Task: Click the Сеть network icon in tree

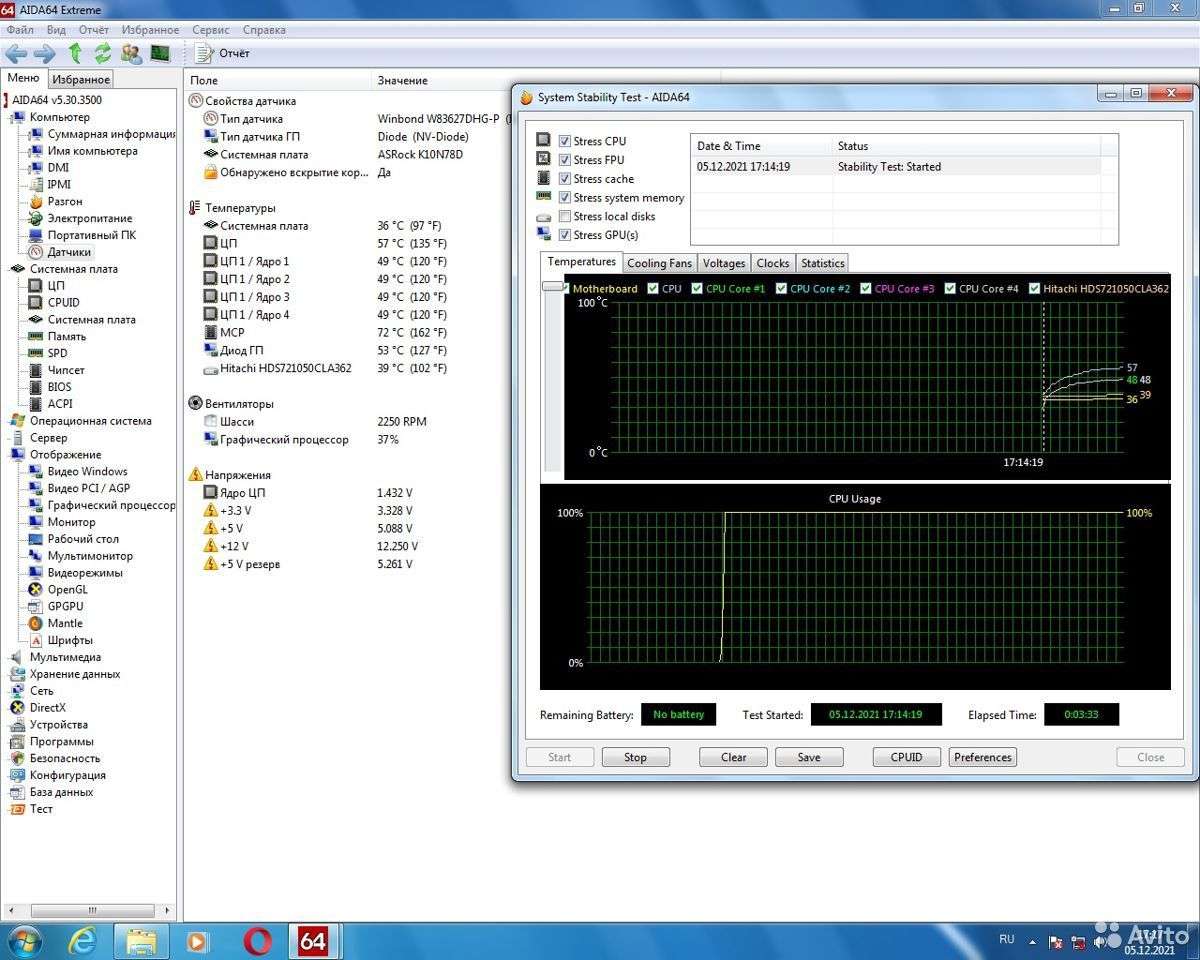Action: click(18, 691)
